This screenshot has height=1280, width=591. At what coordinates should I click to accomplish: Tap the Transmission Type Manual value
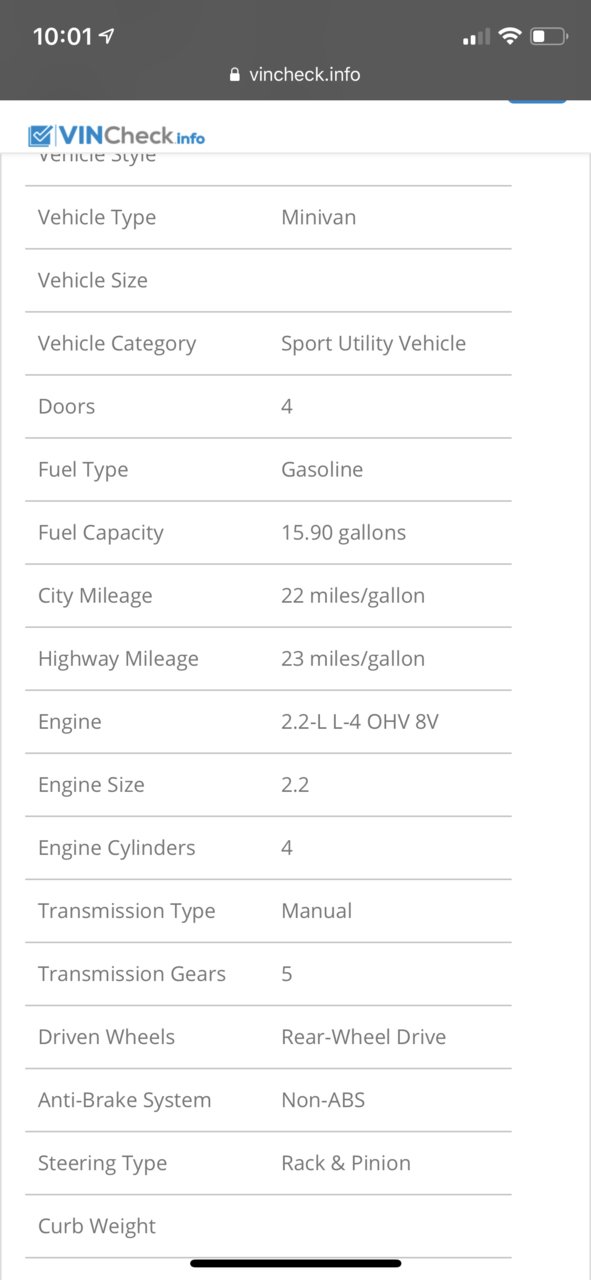(317, 910)
